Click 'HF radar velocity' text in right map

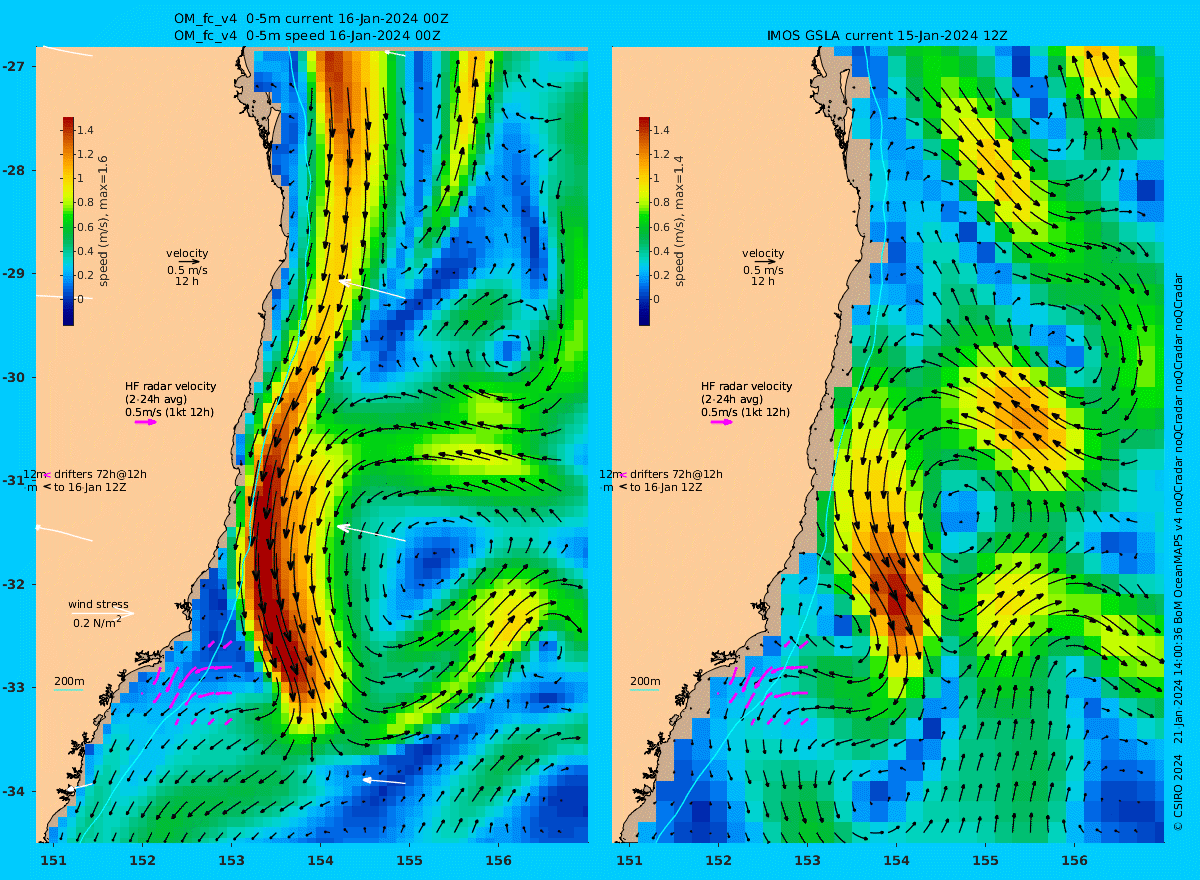point(746,386)
